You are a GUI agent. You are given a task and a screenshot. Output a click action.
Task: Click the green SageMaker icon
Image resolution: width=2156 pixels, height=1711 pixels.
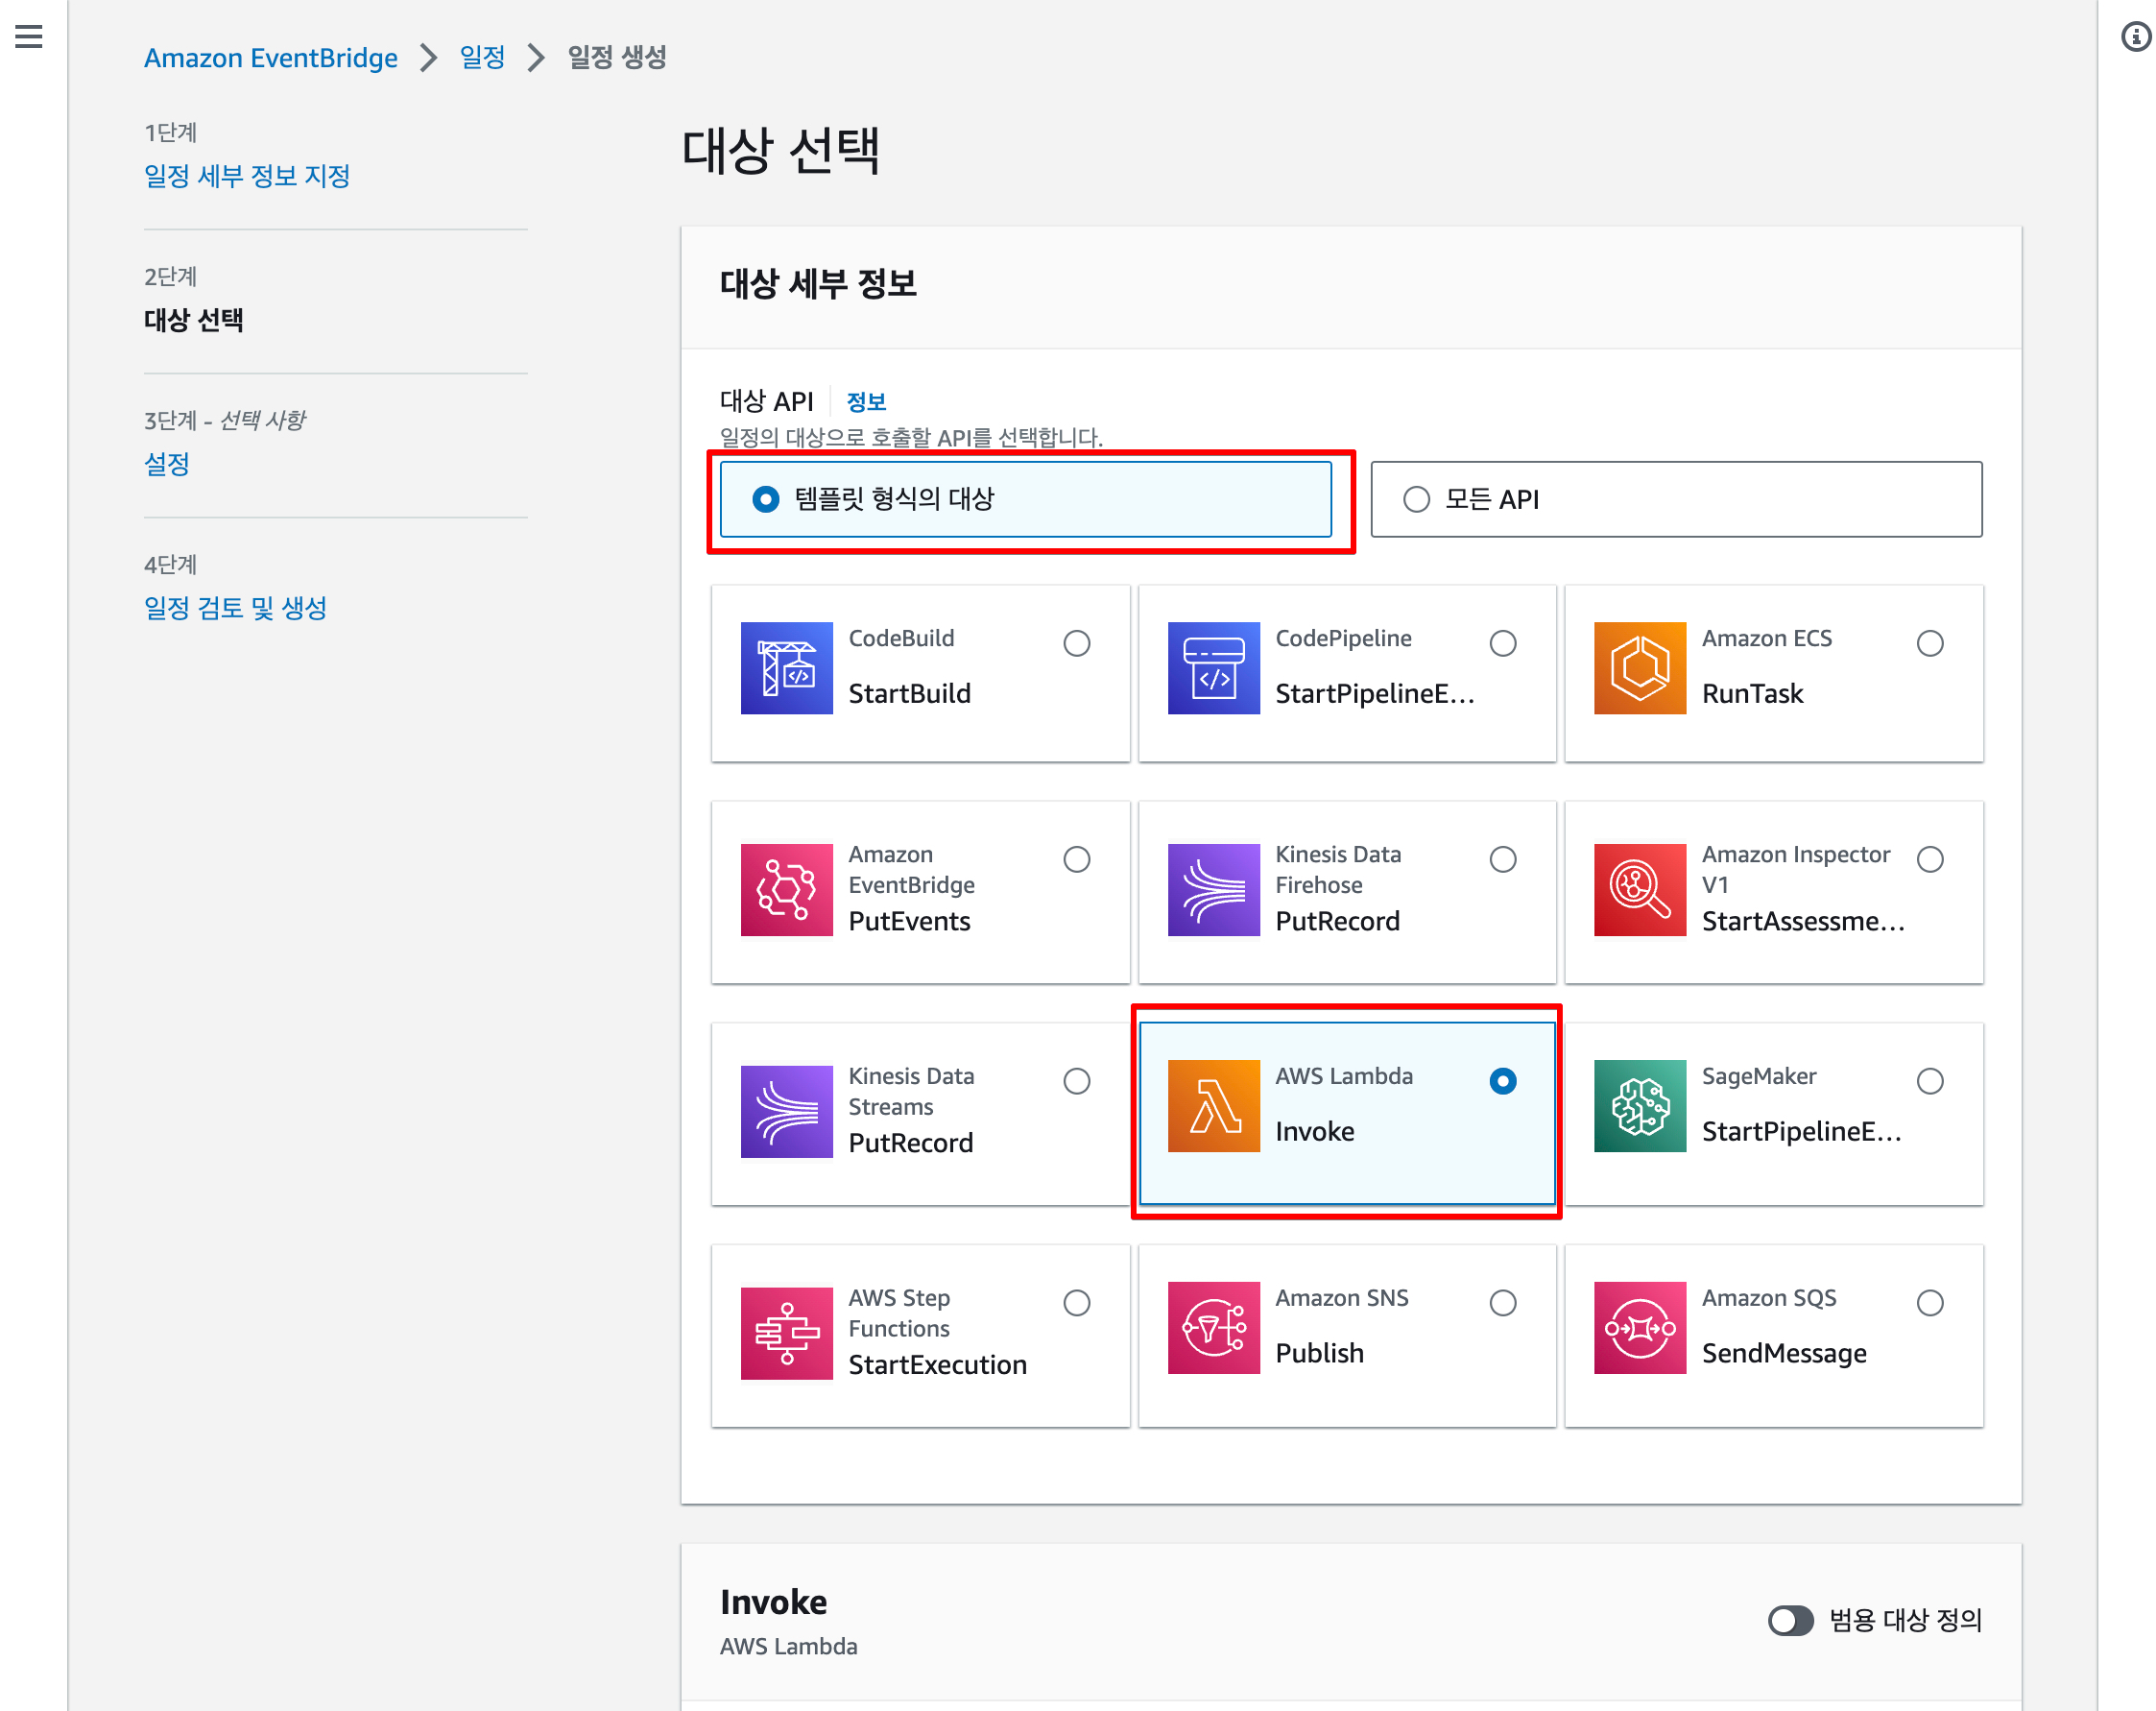click(1639, 1106)
